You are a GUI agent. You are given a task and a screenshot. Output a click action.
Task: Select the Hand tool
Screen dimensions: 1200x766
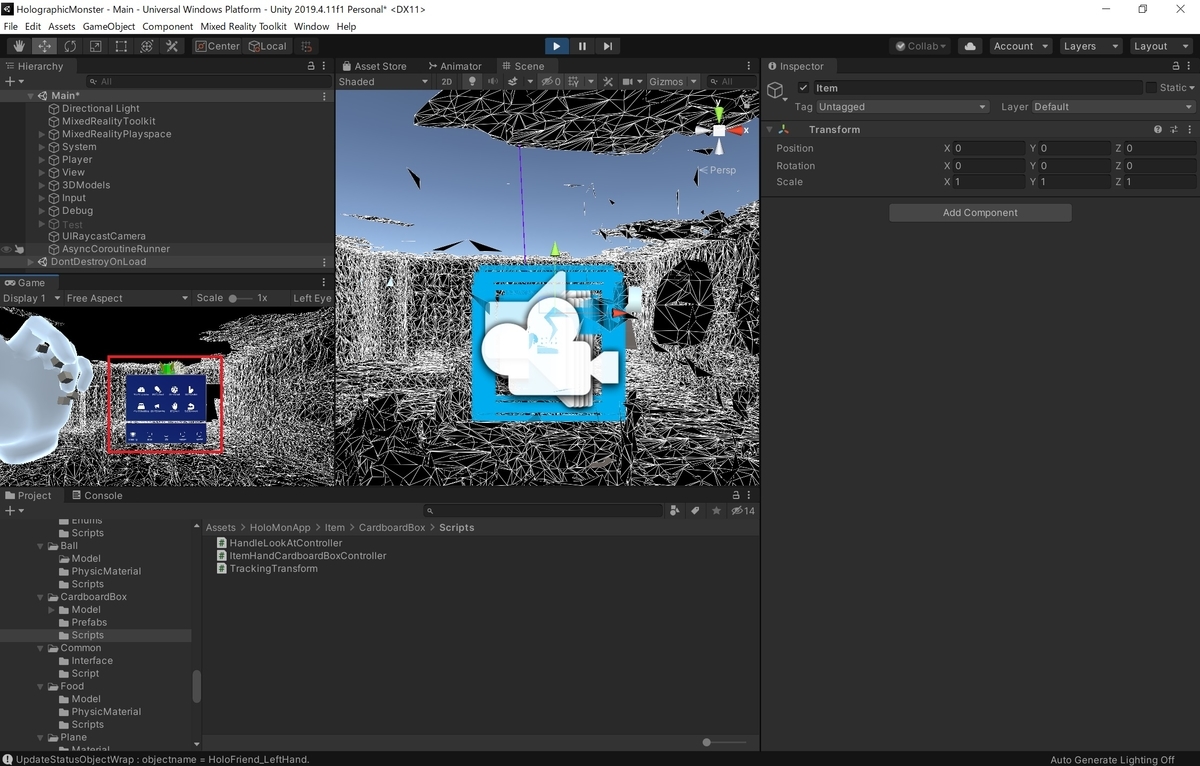click(x=19, y=46)
